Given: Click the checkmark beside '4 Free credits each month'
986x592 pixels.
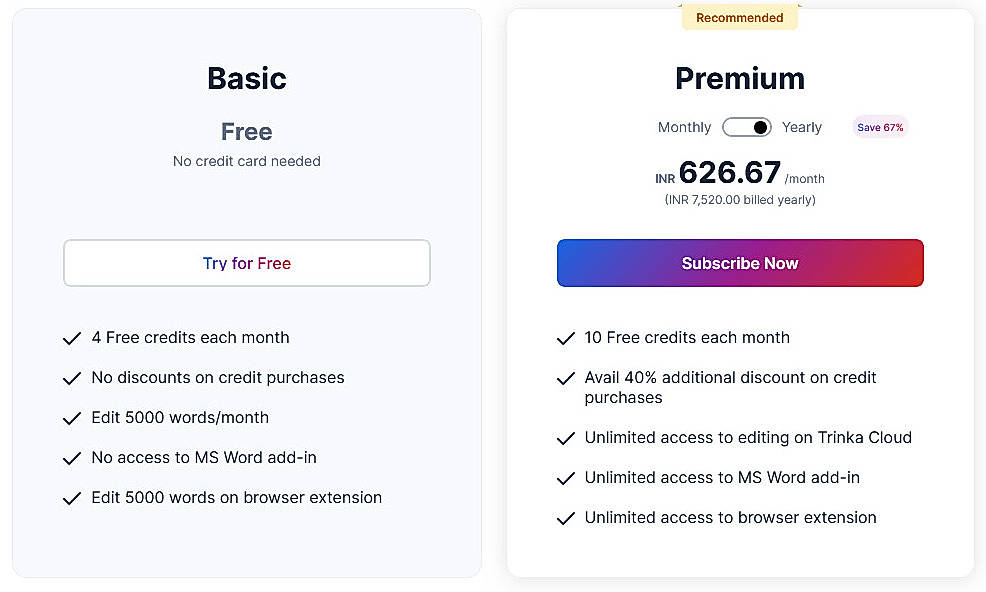Looking at the screenshot, I should pos(72,338).
